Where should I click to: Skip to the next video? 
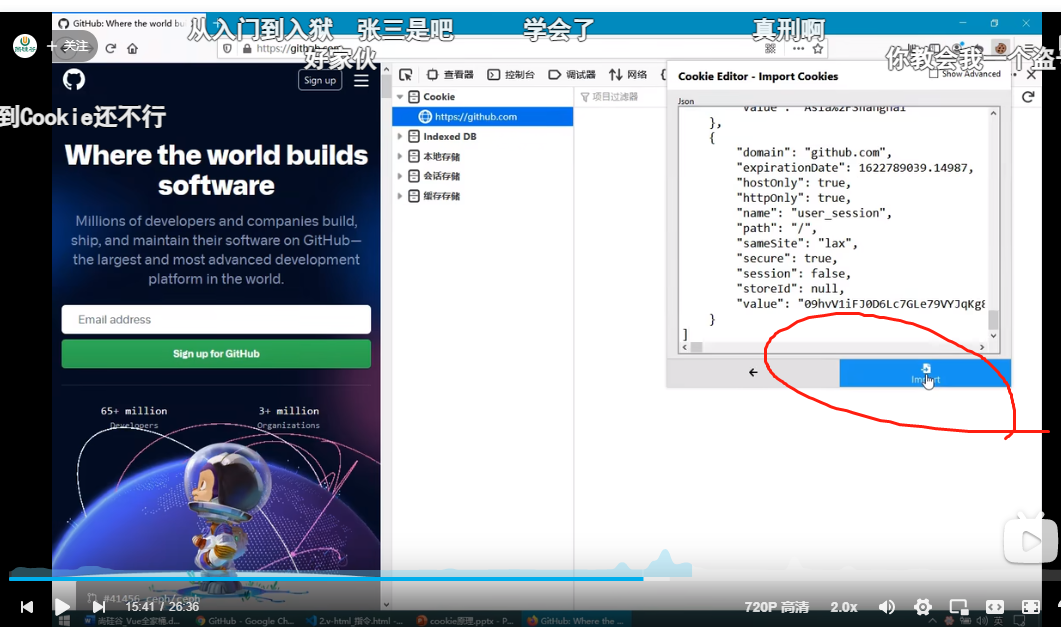click(x=98, y=607)
